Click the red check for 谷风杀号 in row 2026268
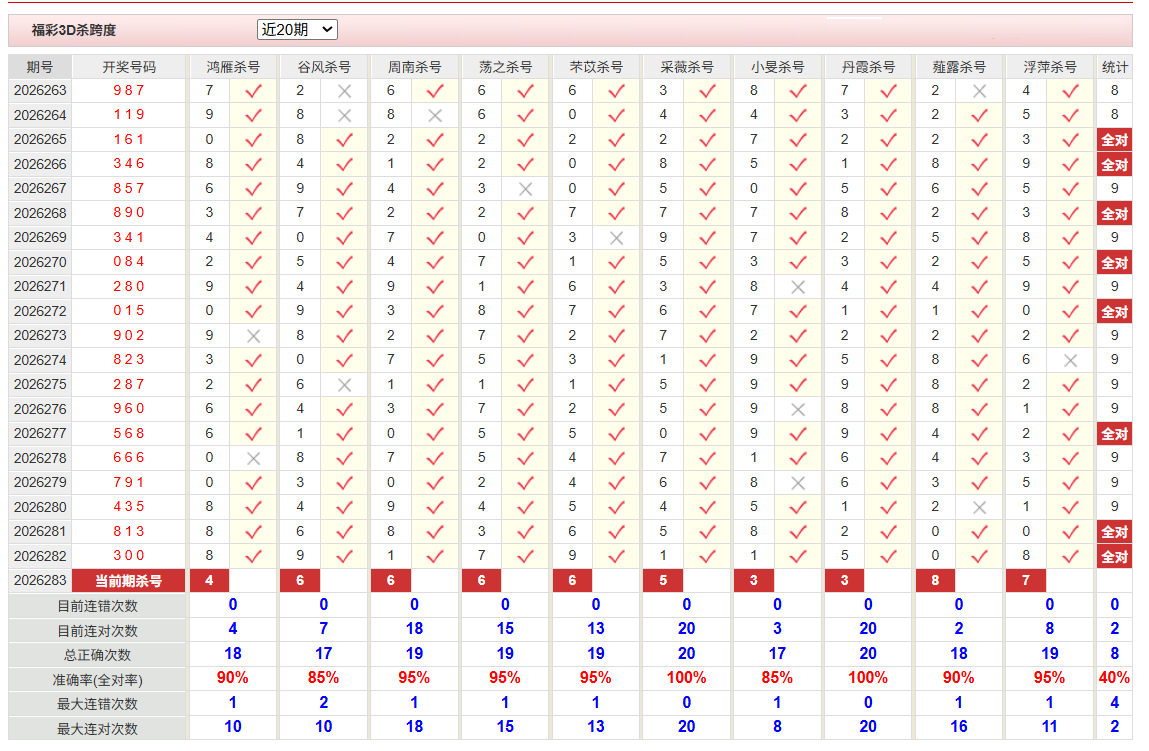Screen dimensions: 1149x751 [x=344, y=214]
